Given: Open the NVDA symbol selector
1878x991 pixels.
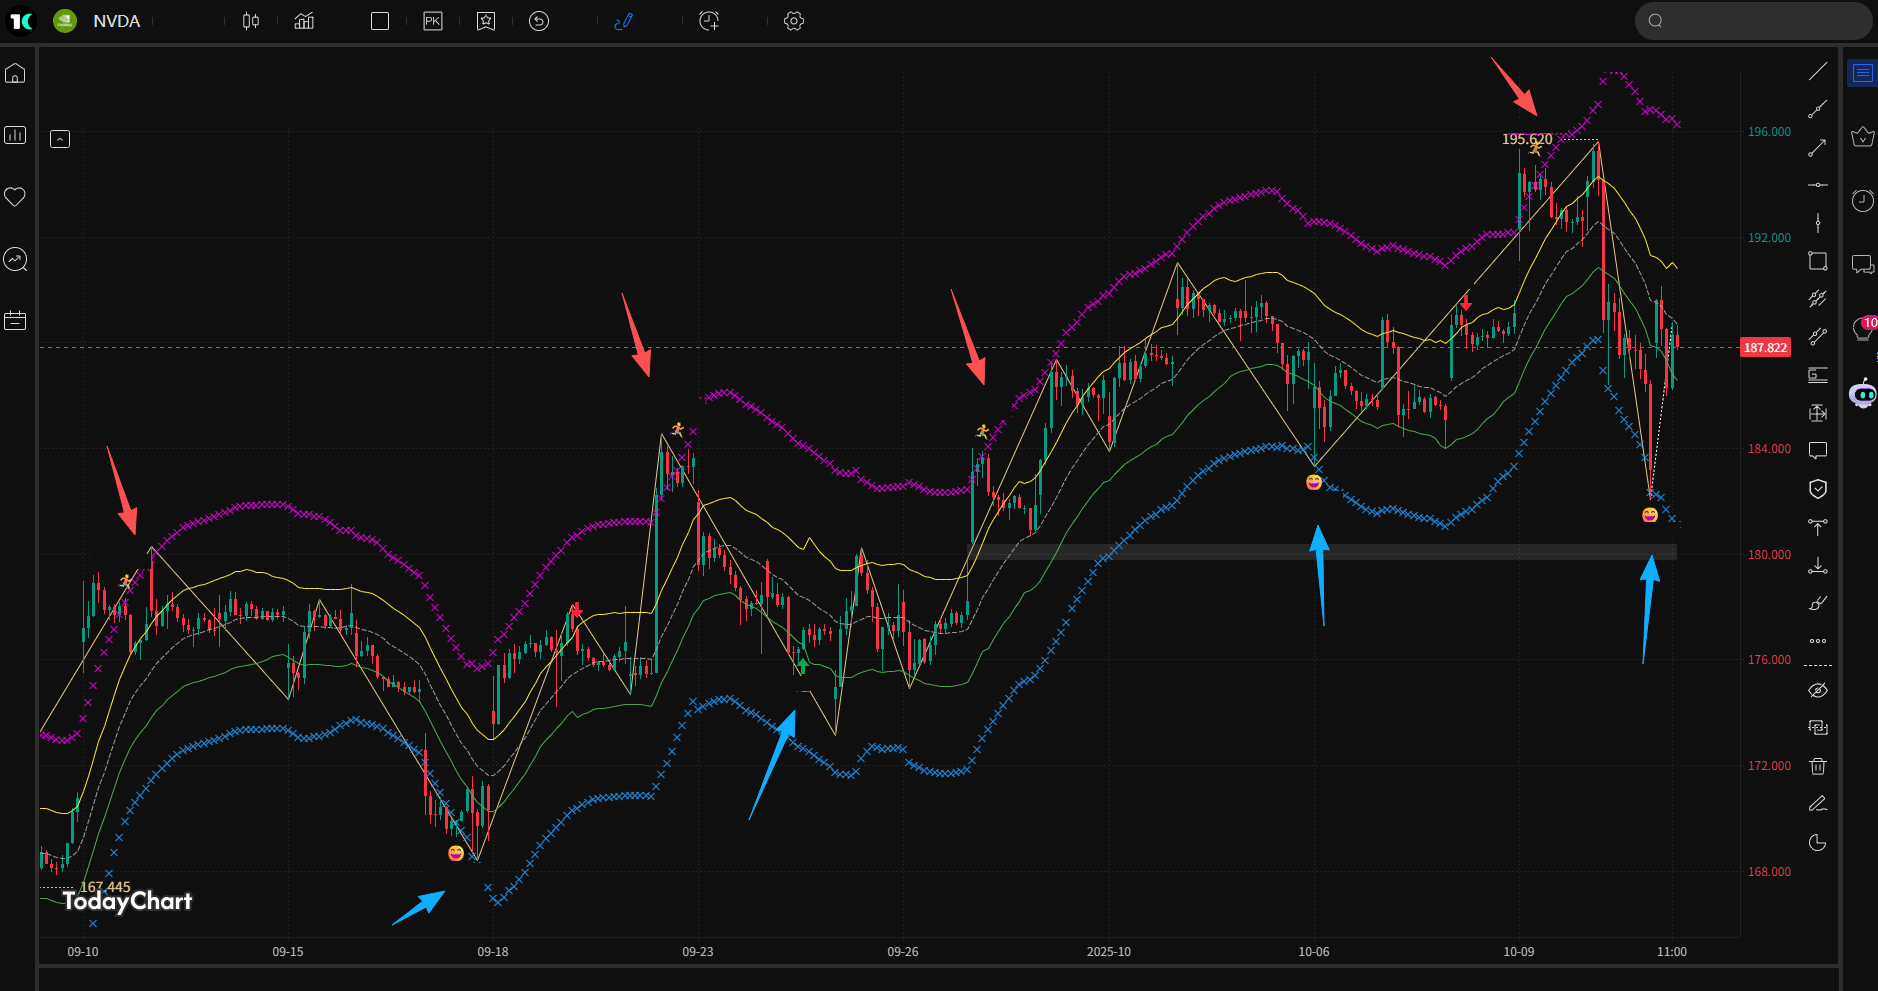Looking at the screenshot, I should coord(116,21).
